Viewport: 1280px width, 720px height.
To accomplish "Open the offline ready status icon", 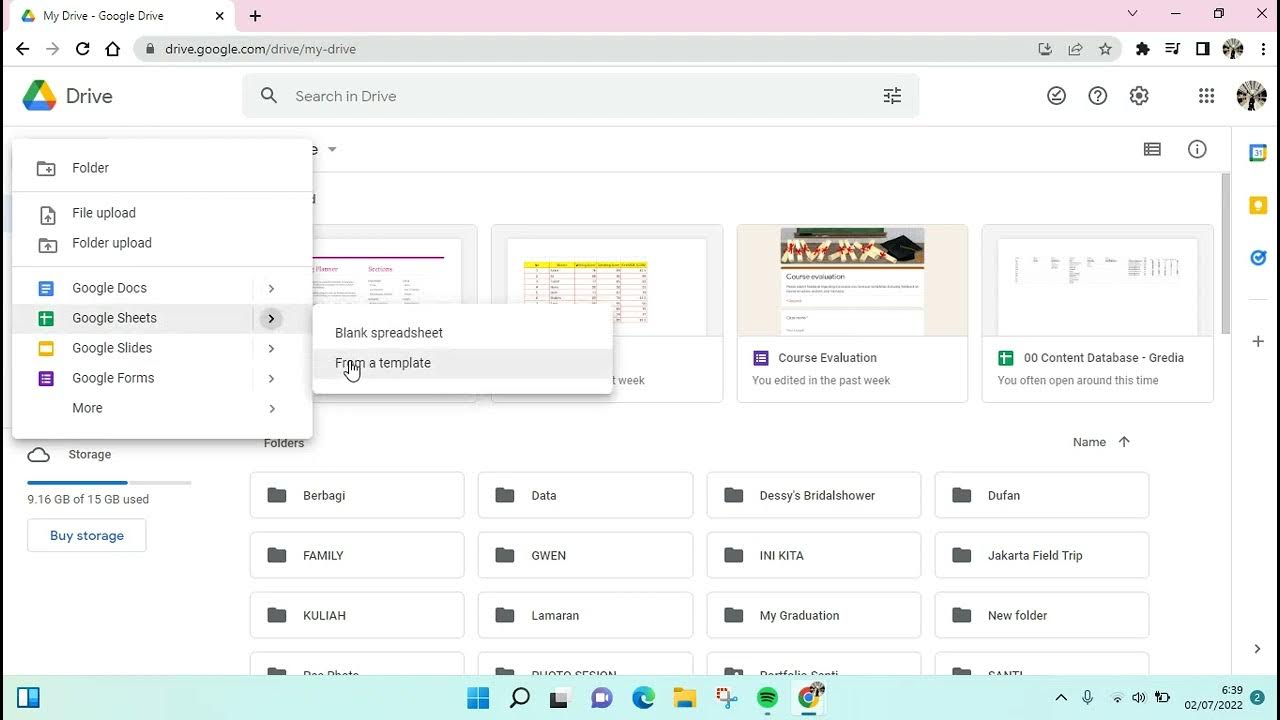I will click(x=1056, y=96).
